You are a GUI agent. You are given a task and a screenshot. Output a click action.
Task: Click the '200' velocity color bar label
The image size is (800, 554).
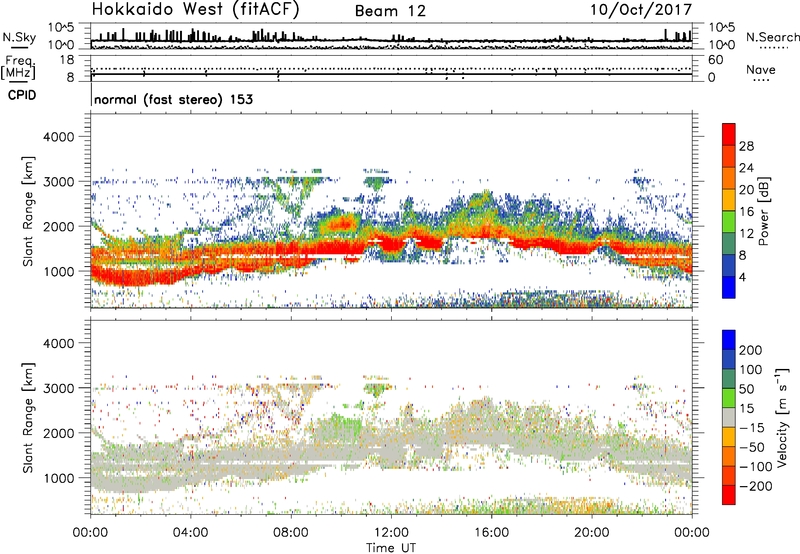pyautogui.click(x=751, y=350)
